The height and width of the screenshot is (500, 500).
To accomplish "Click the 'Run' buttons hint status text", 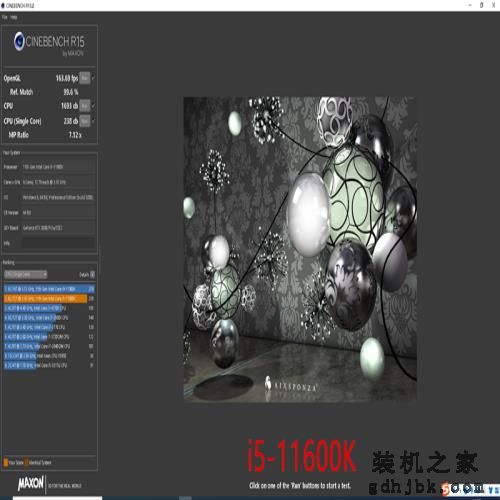I will [x=300, y=485].
